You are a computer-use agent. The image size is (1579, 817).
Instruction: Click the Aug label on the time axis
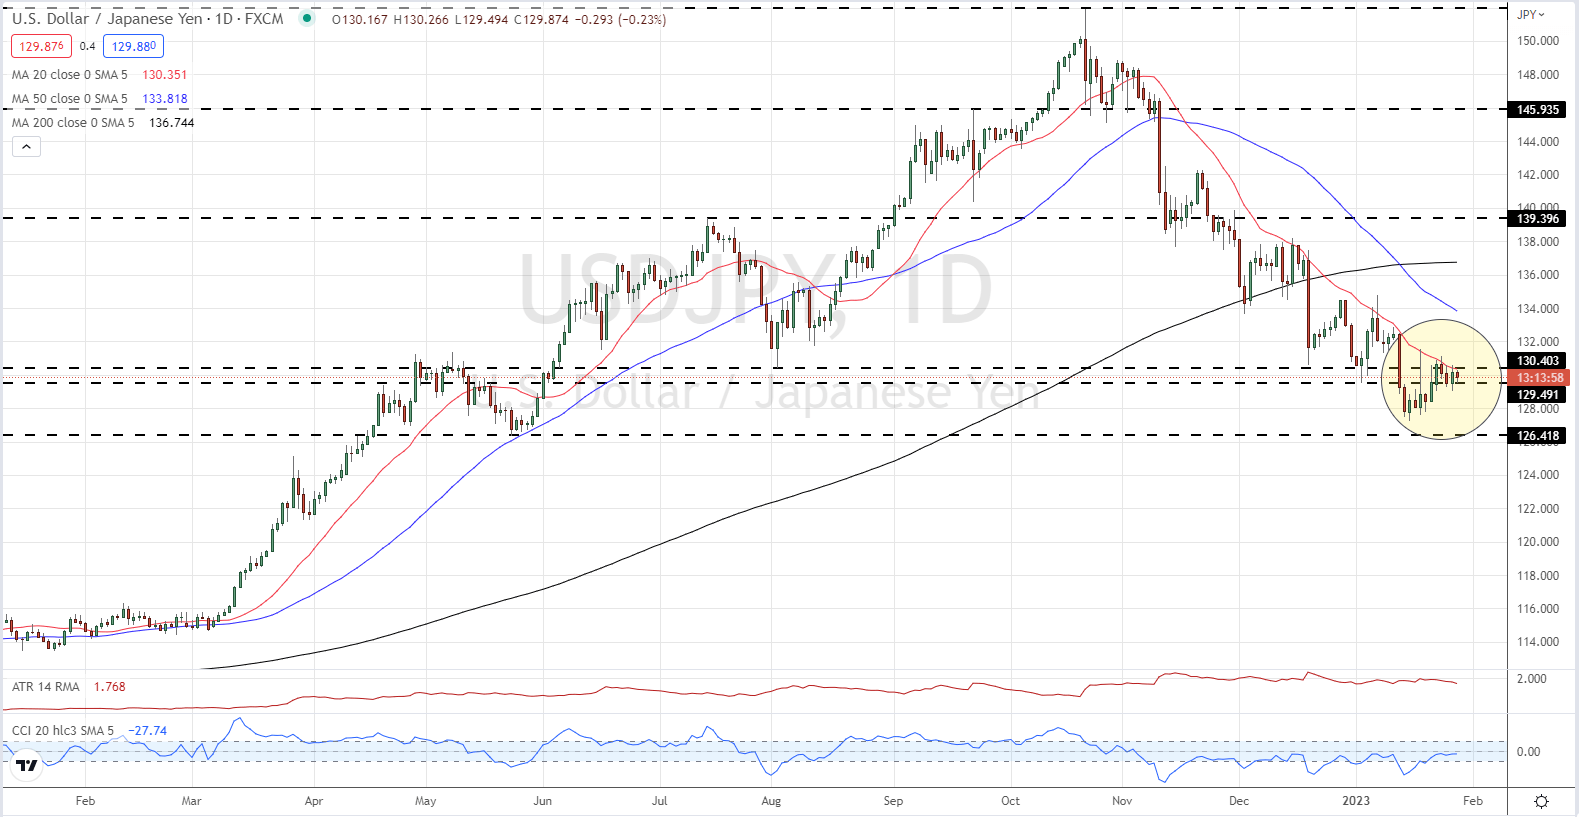click(x=771, y=801)
